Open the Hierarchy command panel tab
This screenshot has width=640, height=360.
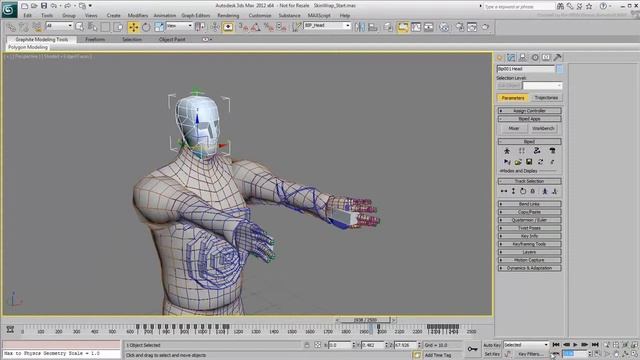pyautogui.click(x=523, y=58)
